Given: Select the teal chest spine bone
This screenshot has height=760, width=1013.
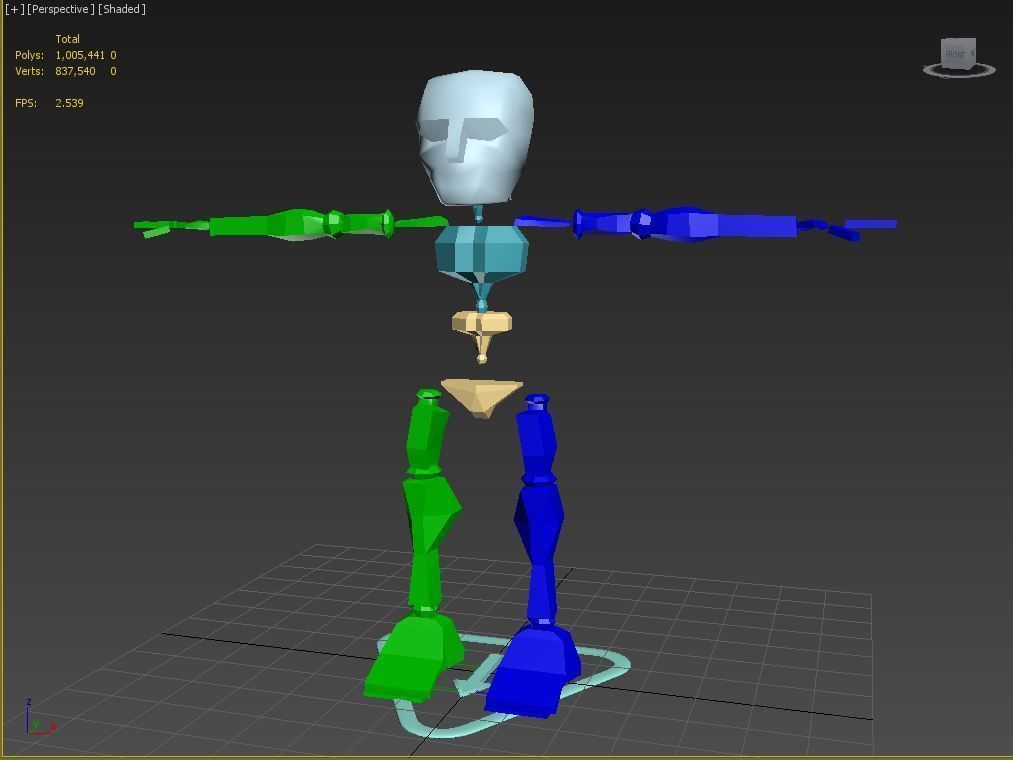Looking at the screenshot, I should (481, 253).
